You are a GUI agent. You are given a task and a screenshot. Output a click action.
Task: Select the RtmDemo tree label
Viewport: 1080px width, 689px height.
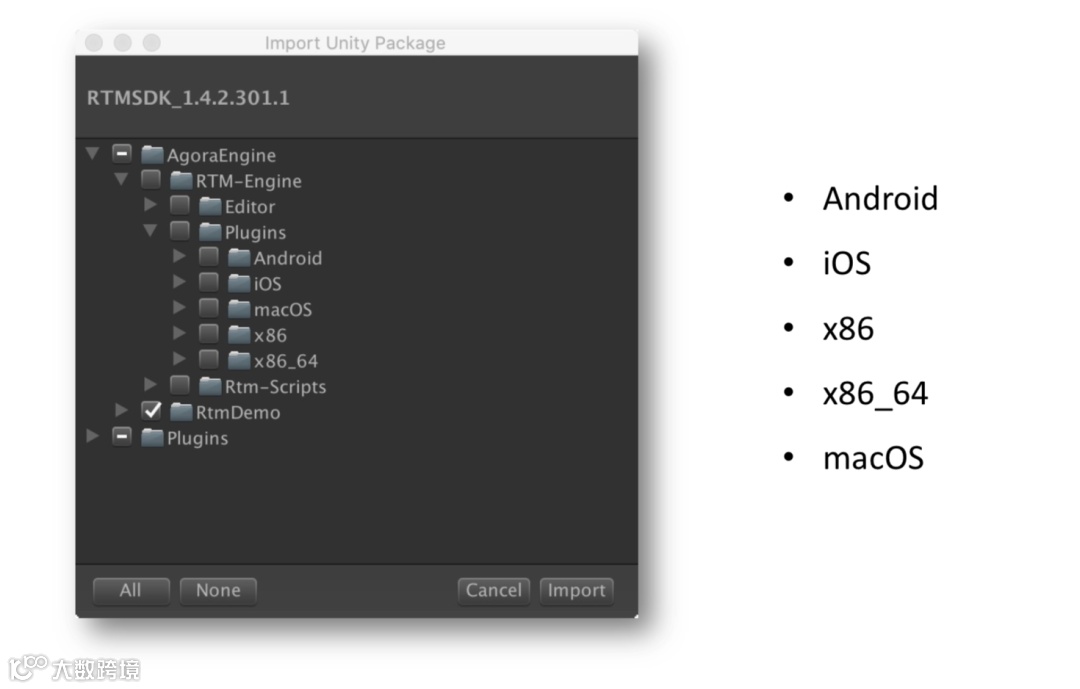click(238, 413)
